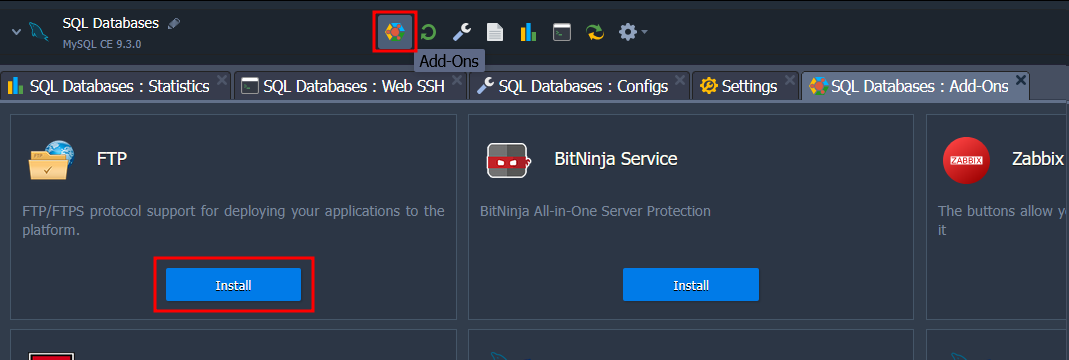Close the Web SSH tab
The image size is (1069, 360).
457,80
